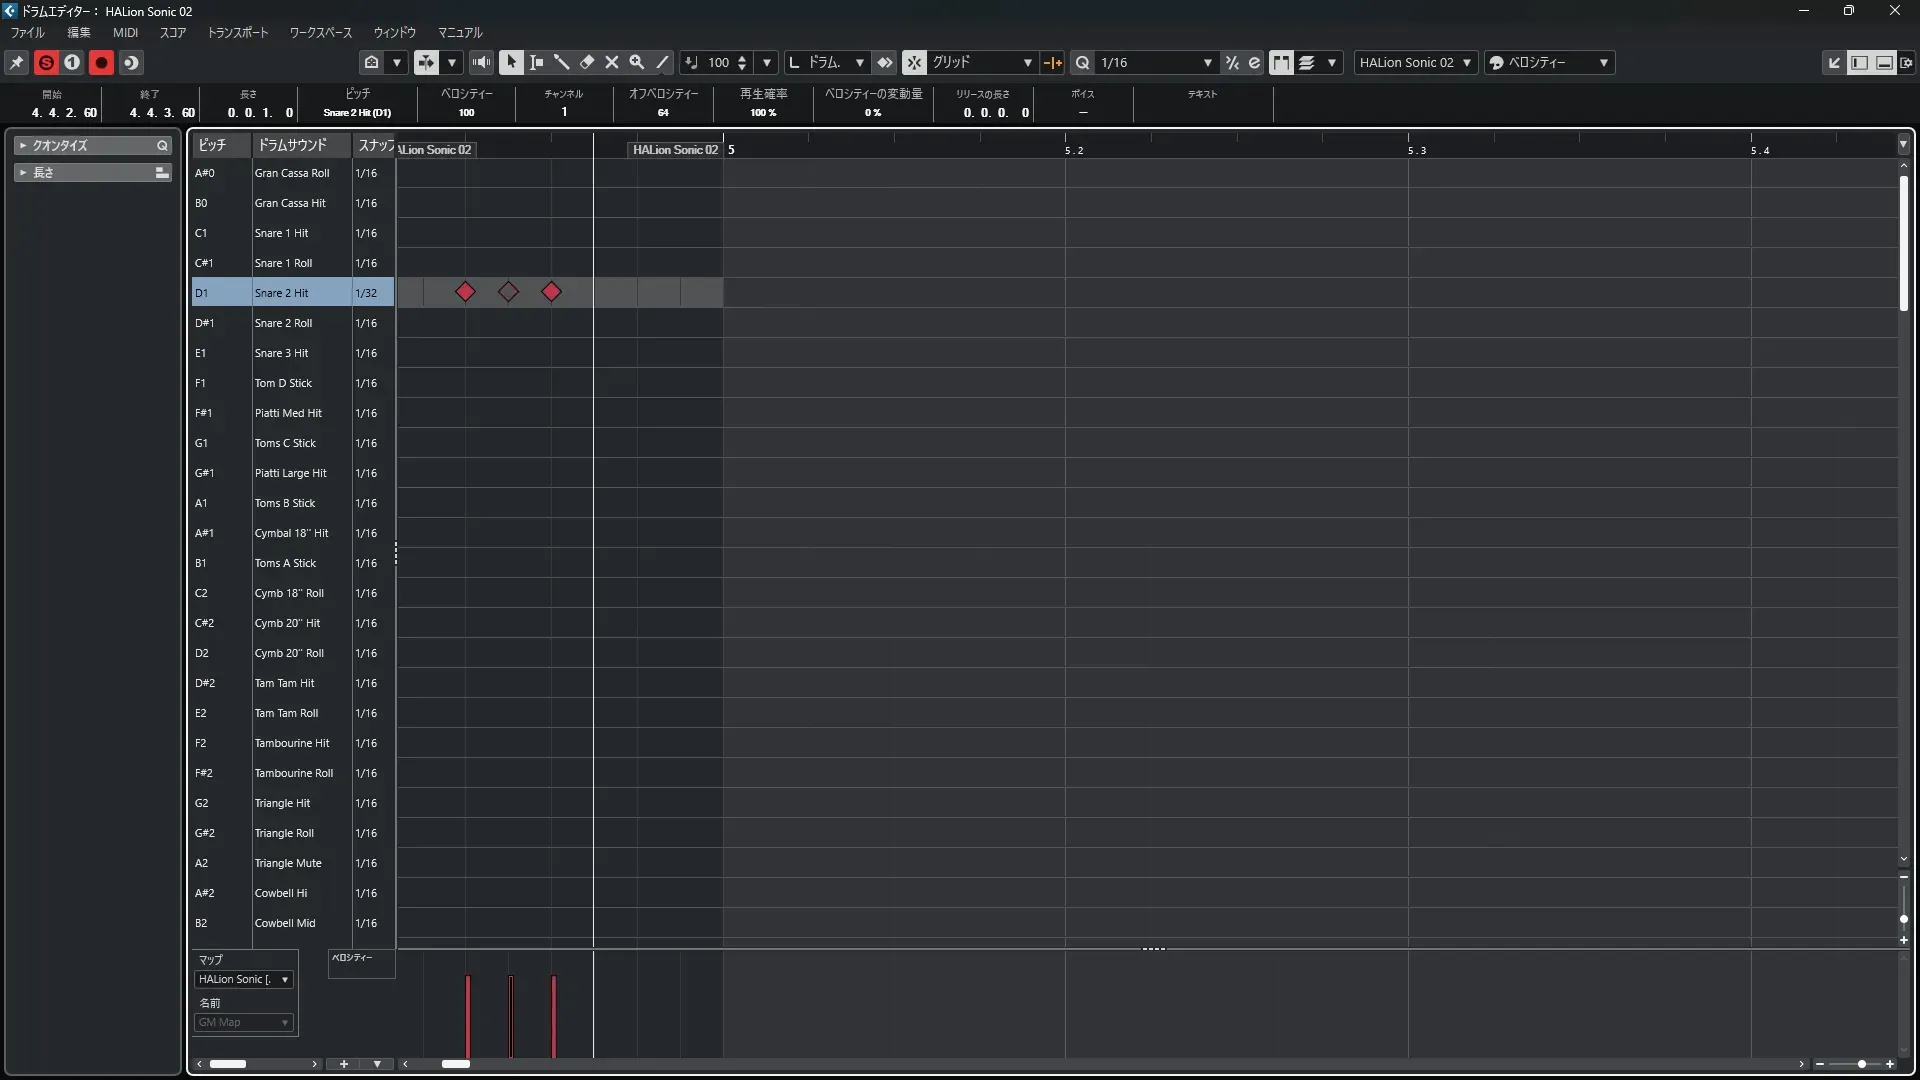Select the Snare 2 Roll drum sound row
This screenshot has width=1920, height=1080.
point(283,323)
